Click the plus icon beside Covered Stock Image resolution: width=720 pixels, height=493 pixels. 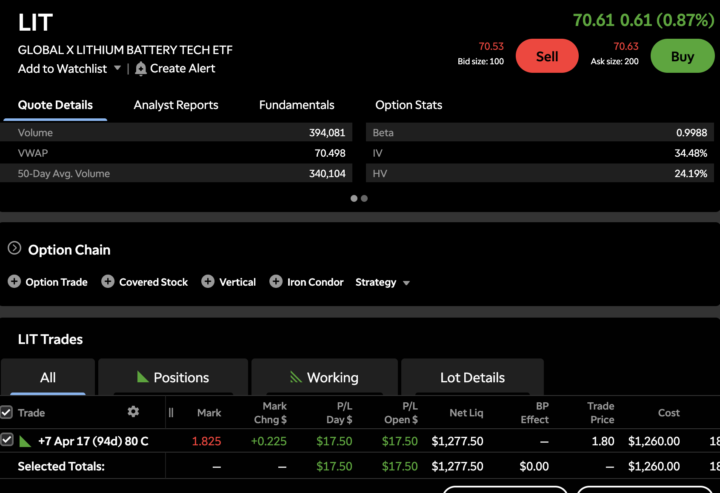click(x=108, y=282)
